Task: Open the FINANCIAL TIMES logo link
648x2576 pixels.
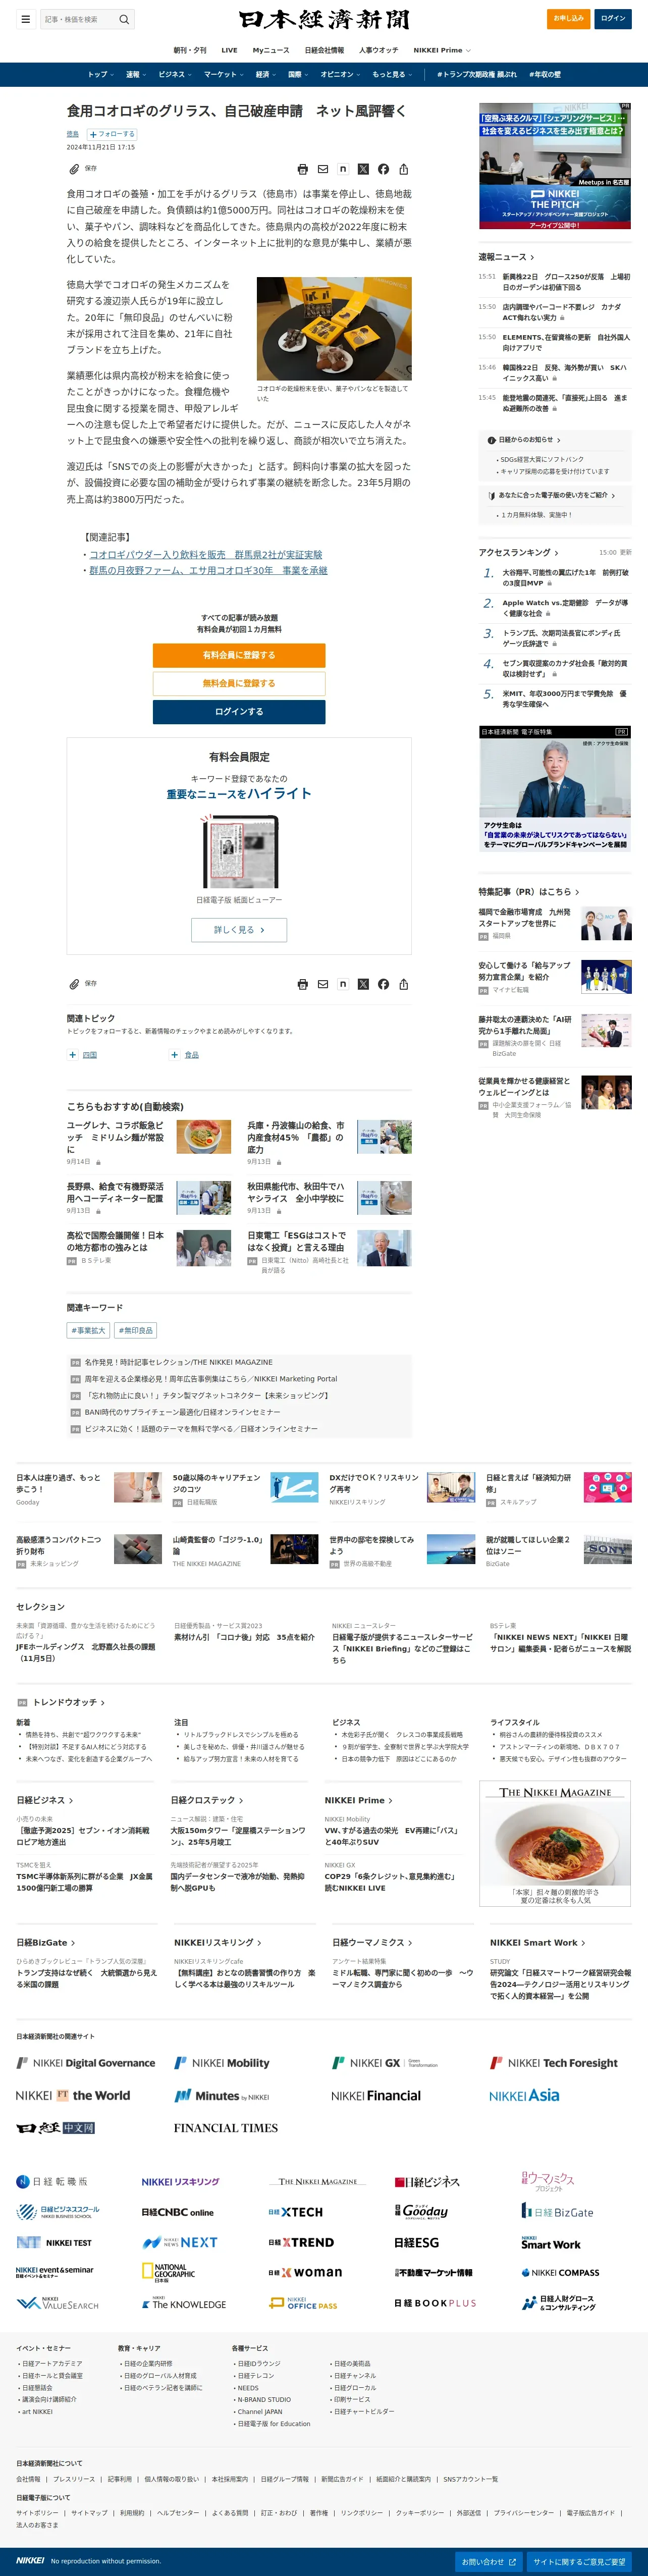Action: coord(226,2128)
